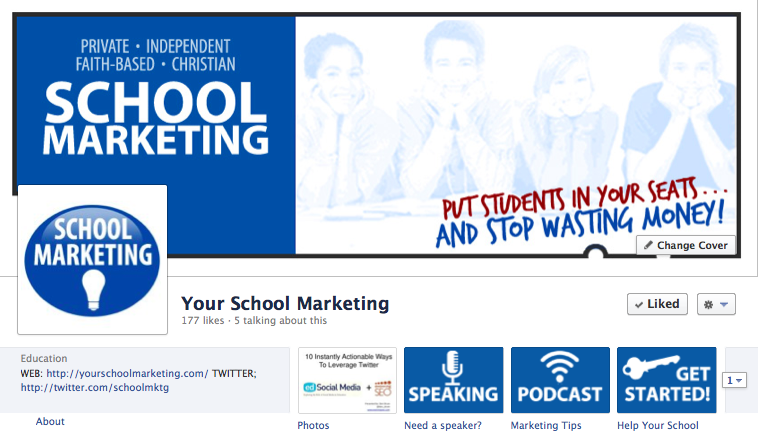Click the page title Your School Marketing
The height and width of the screenshot is (441, 758).
[x=285, y=303]
